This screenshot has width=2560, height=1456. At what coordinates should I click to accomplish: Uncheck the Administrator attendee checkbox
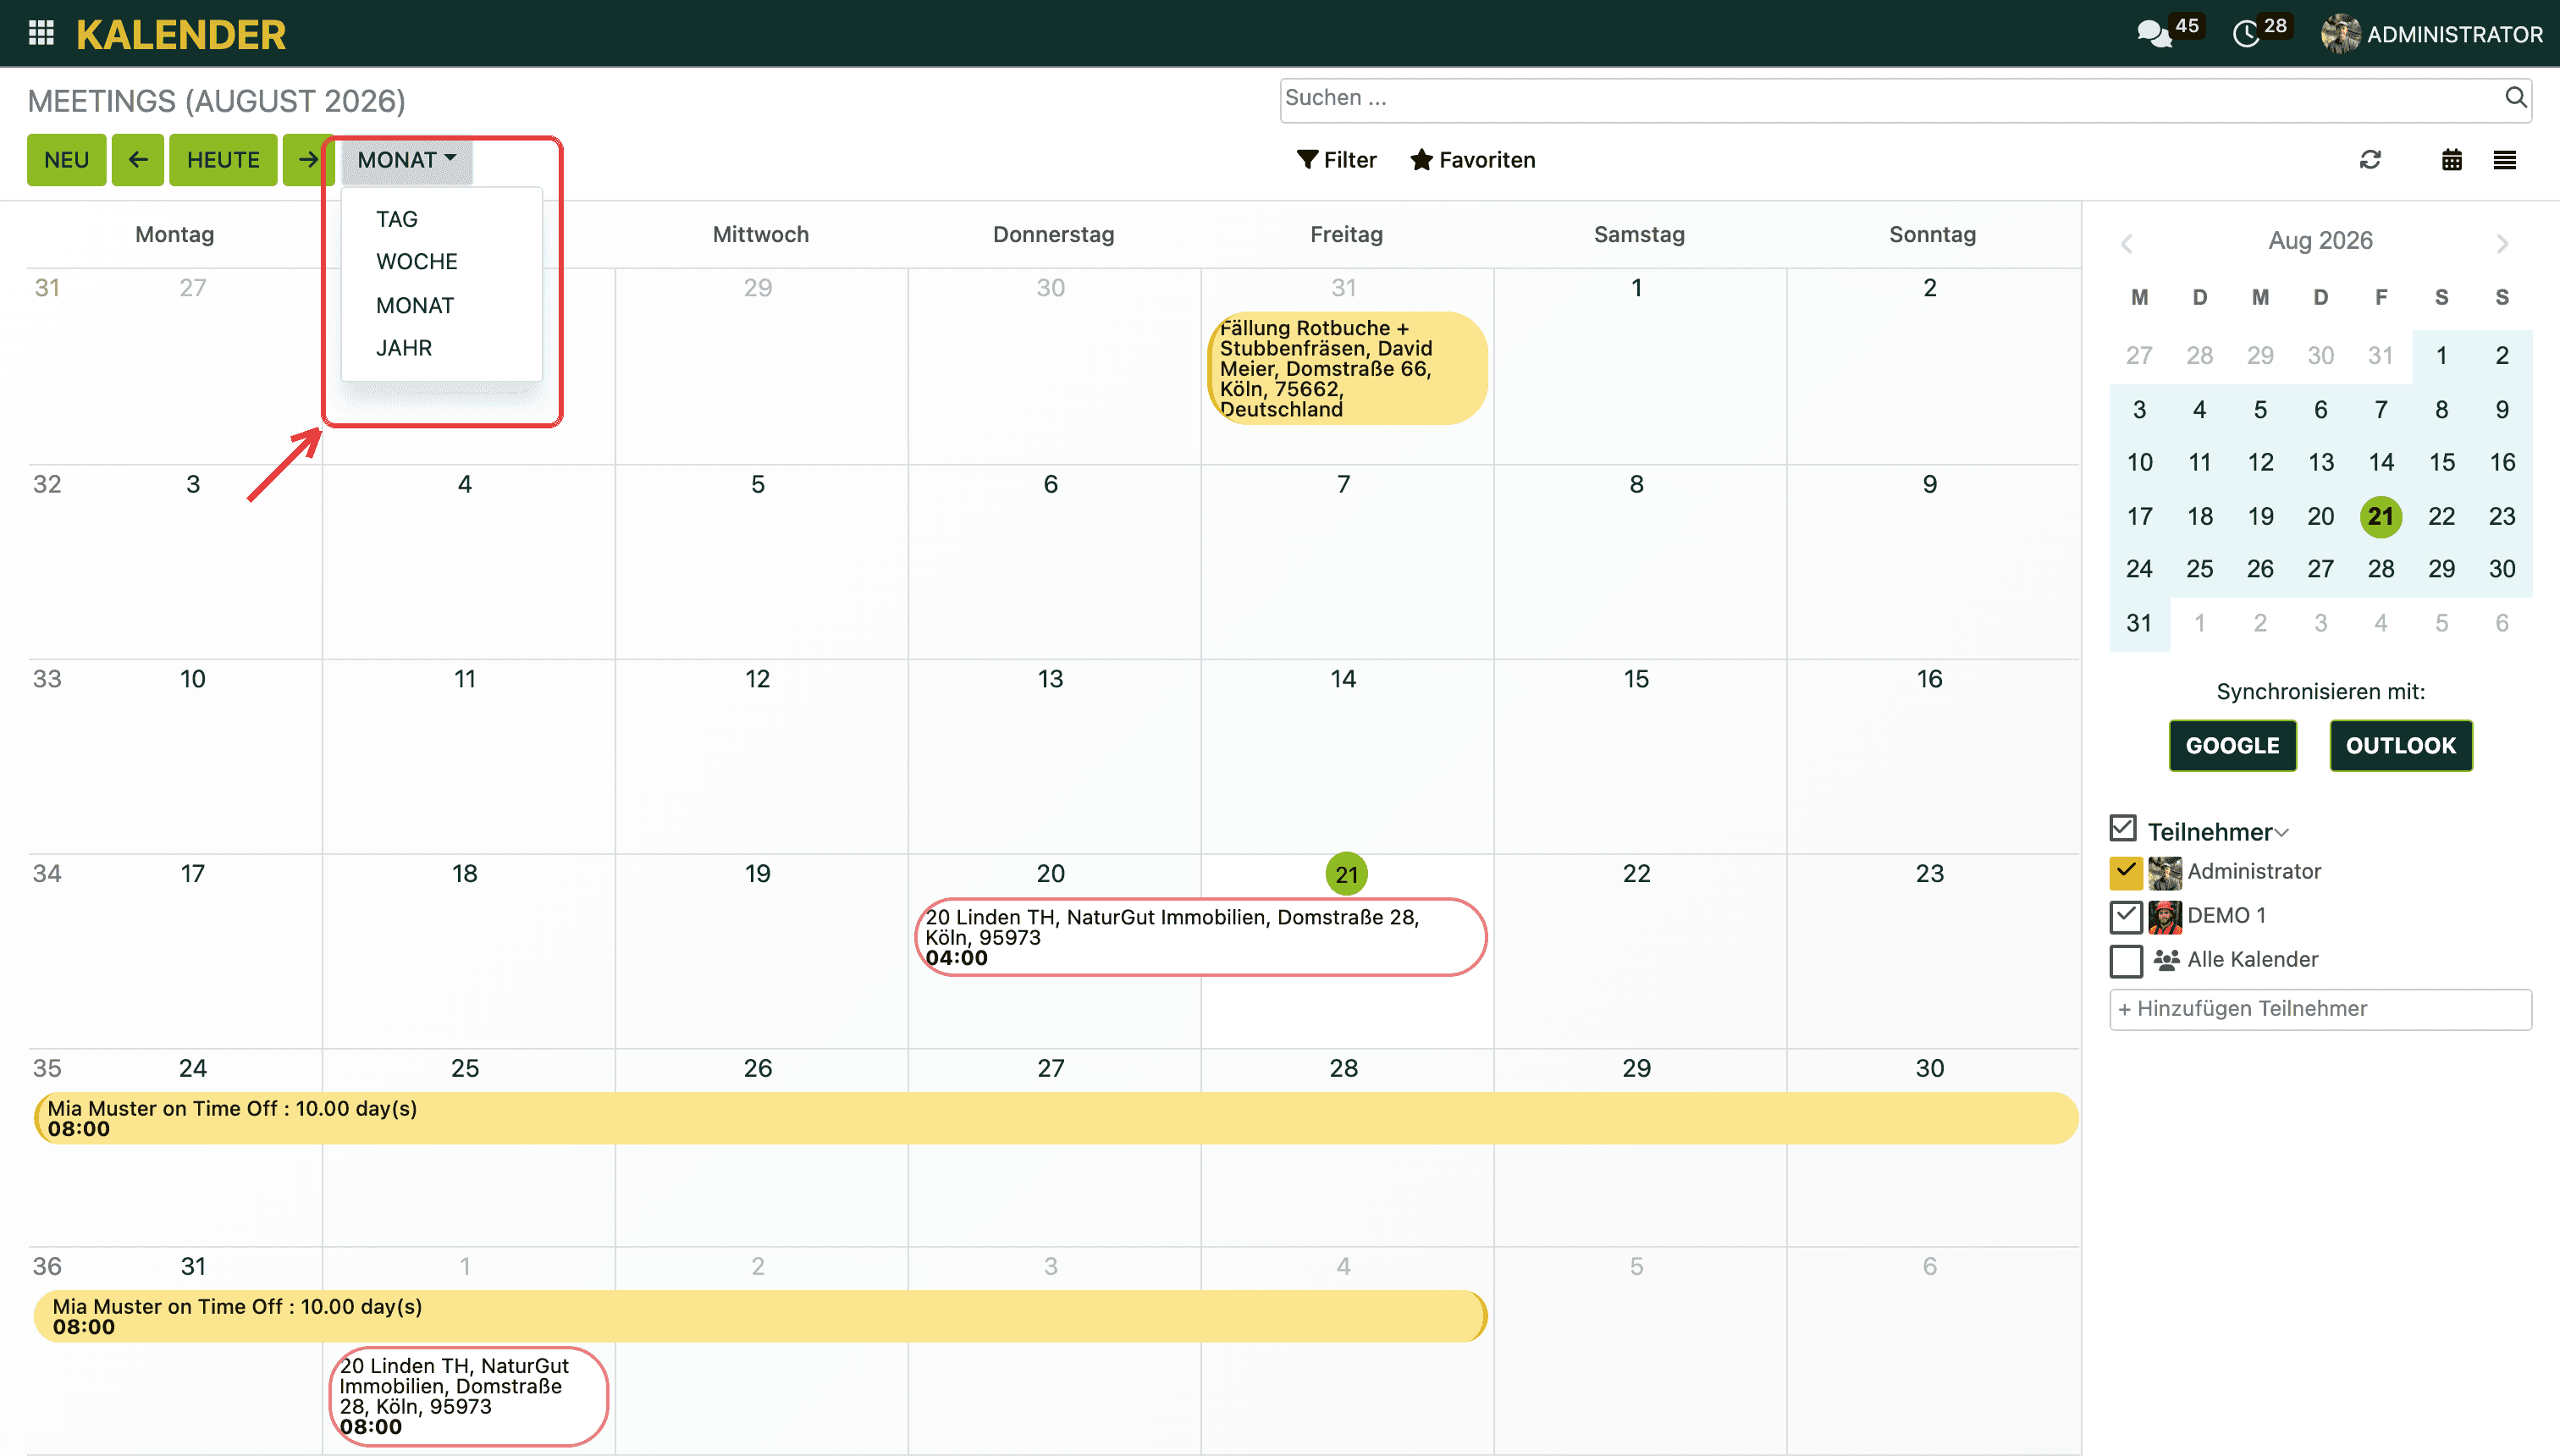click(x=2126, y=873)
